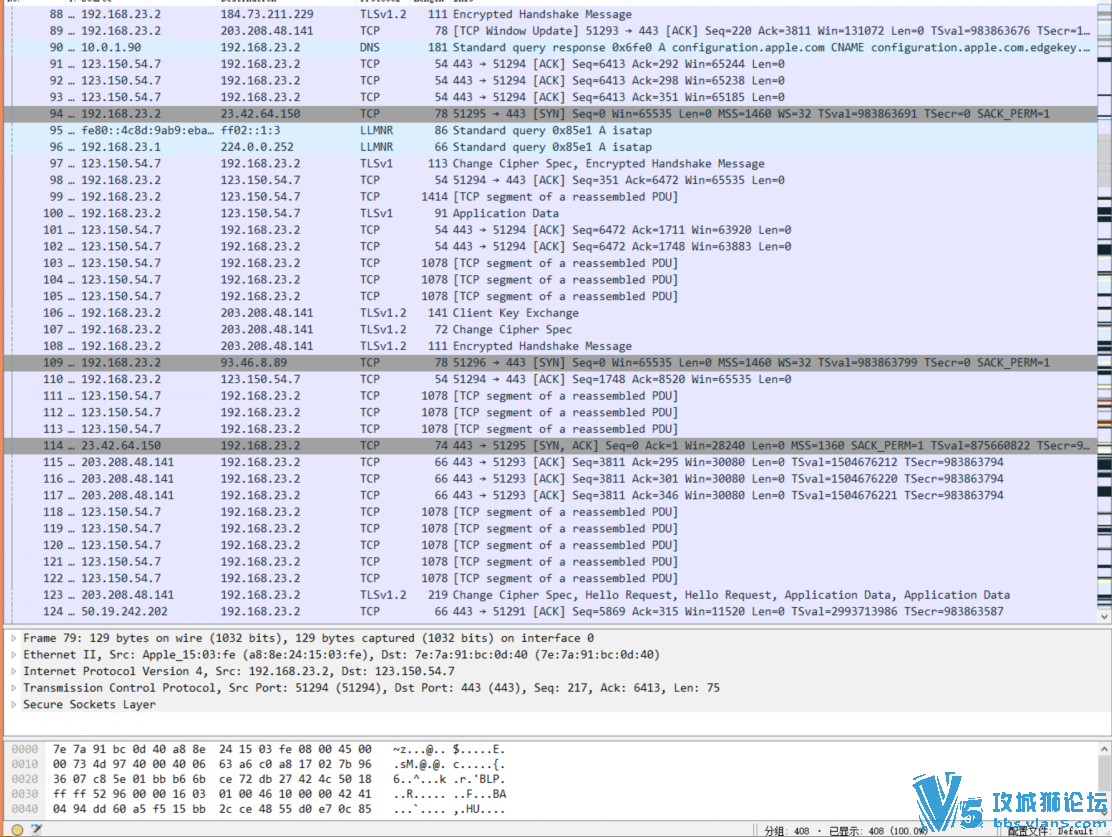Select packet 106 Client Key Exchange
The width and height of the screenshot is (1112, 837).
click(x=550, y=313)
